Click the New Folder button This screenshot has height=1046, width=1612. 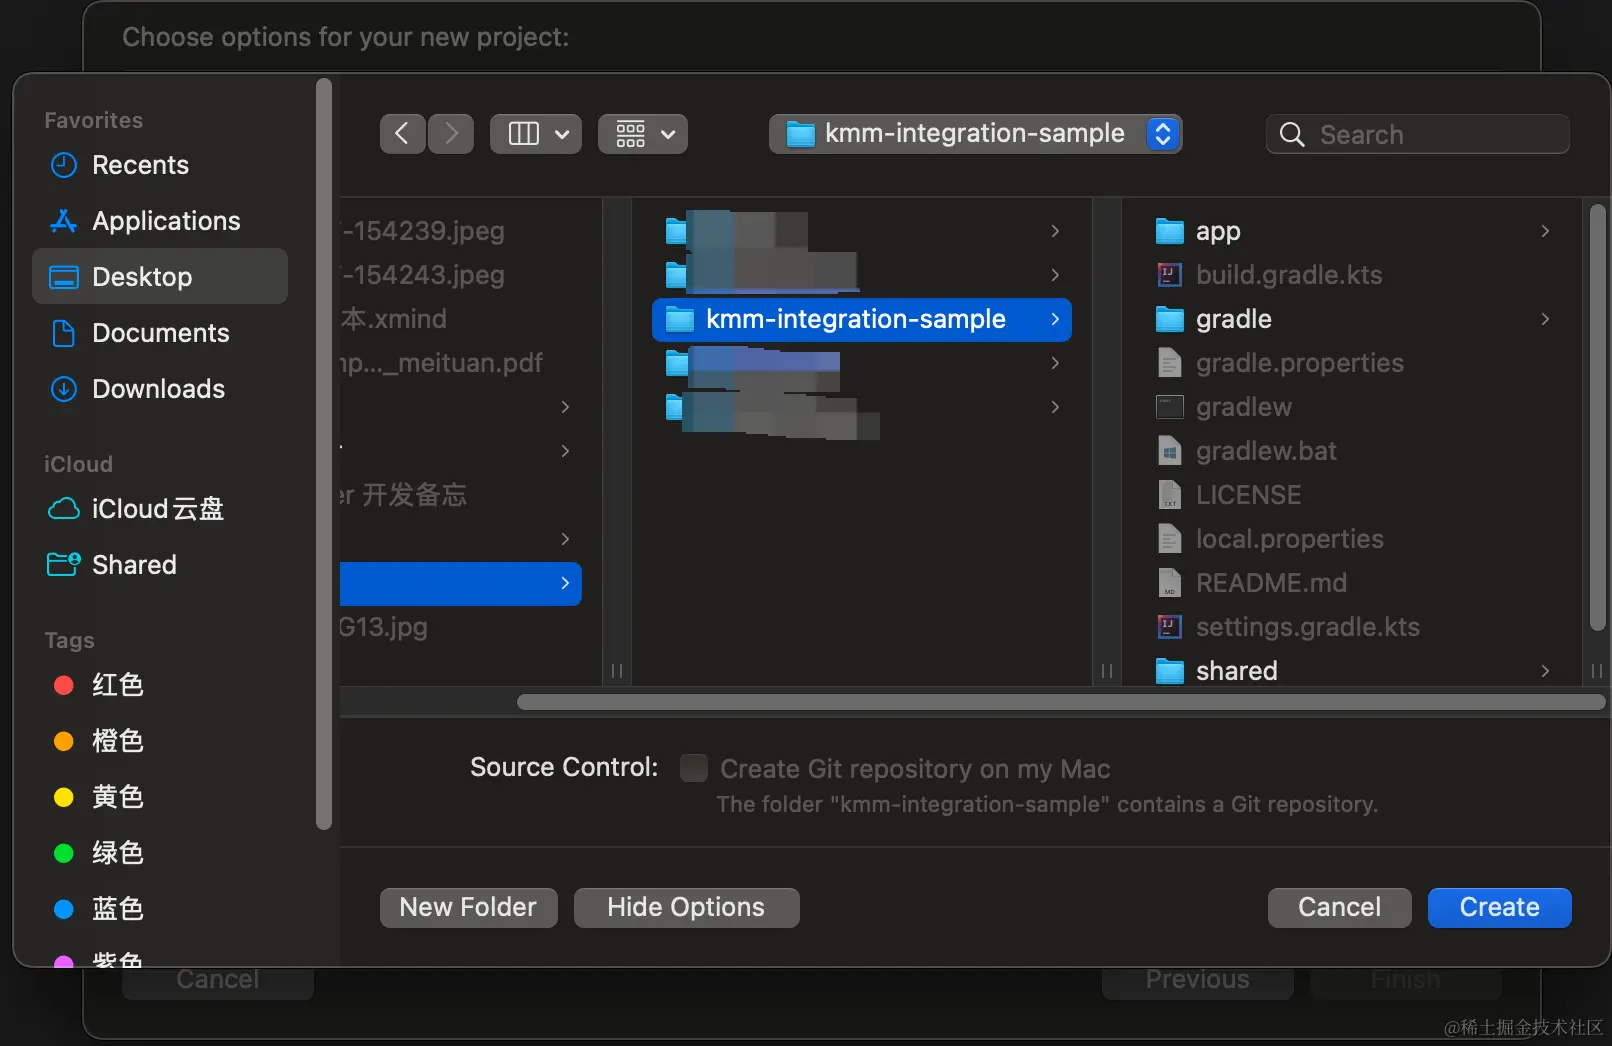click(x=469, y=908)
